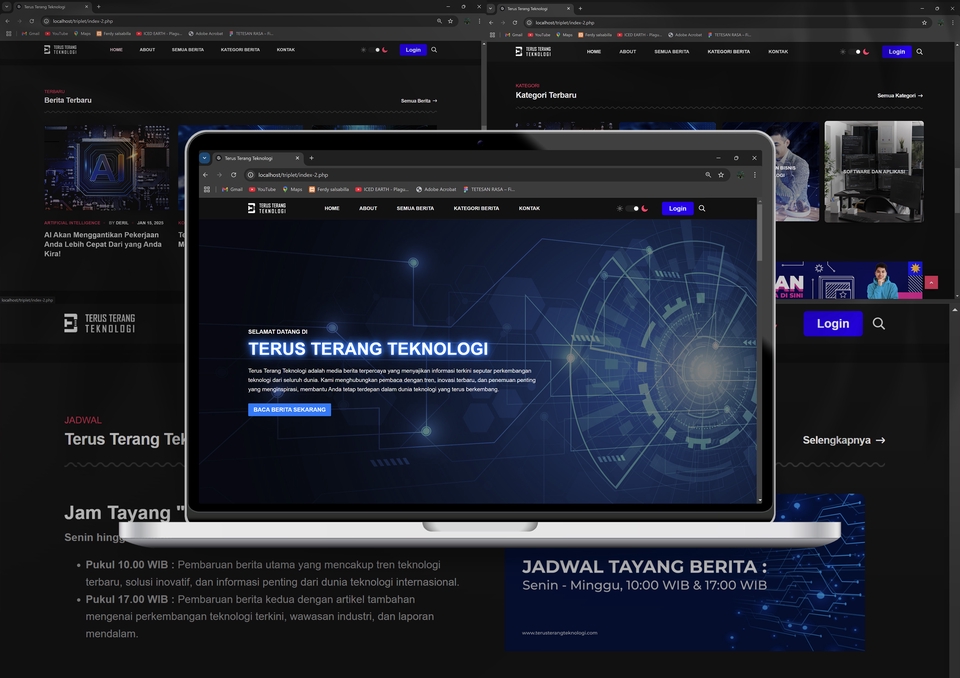Click the large search icon in the bottom window

[x=879, y=323]
